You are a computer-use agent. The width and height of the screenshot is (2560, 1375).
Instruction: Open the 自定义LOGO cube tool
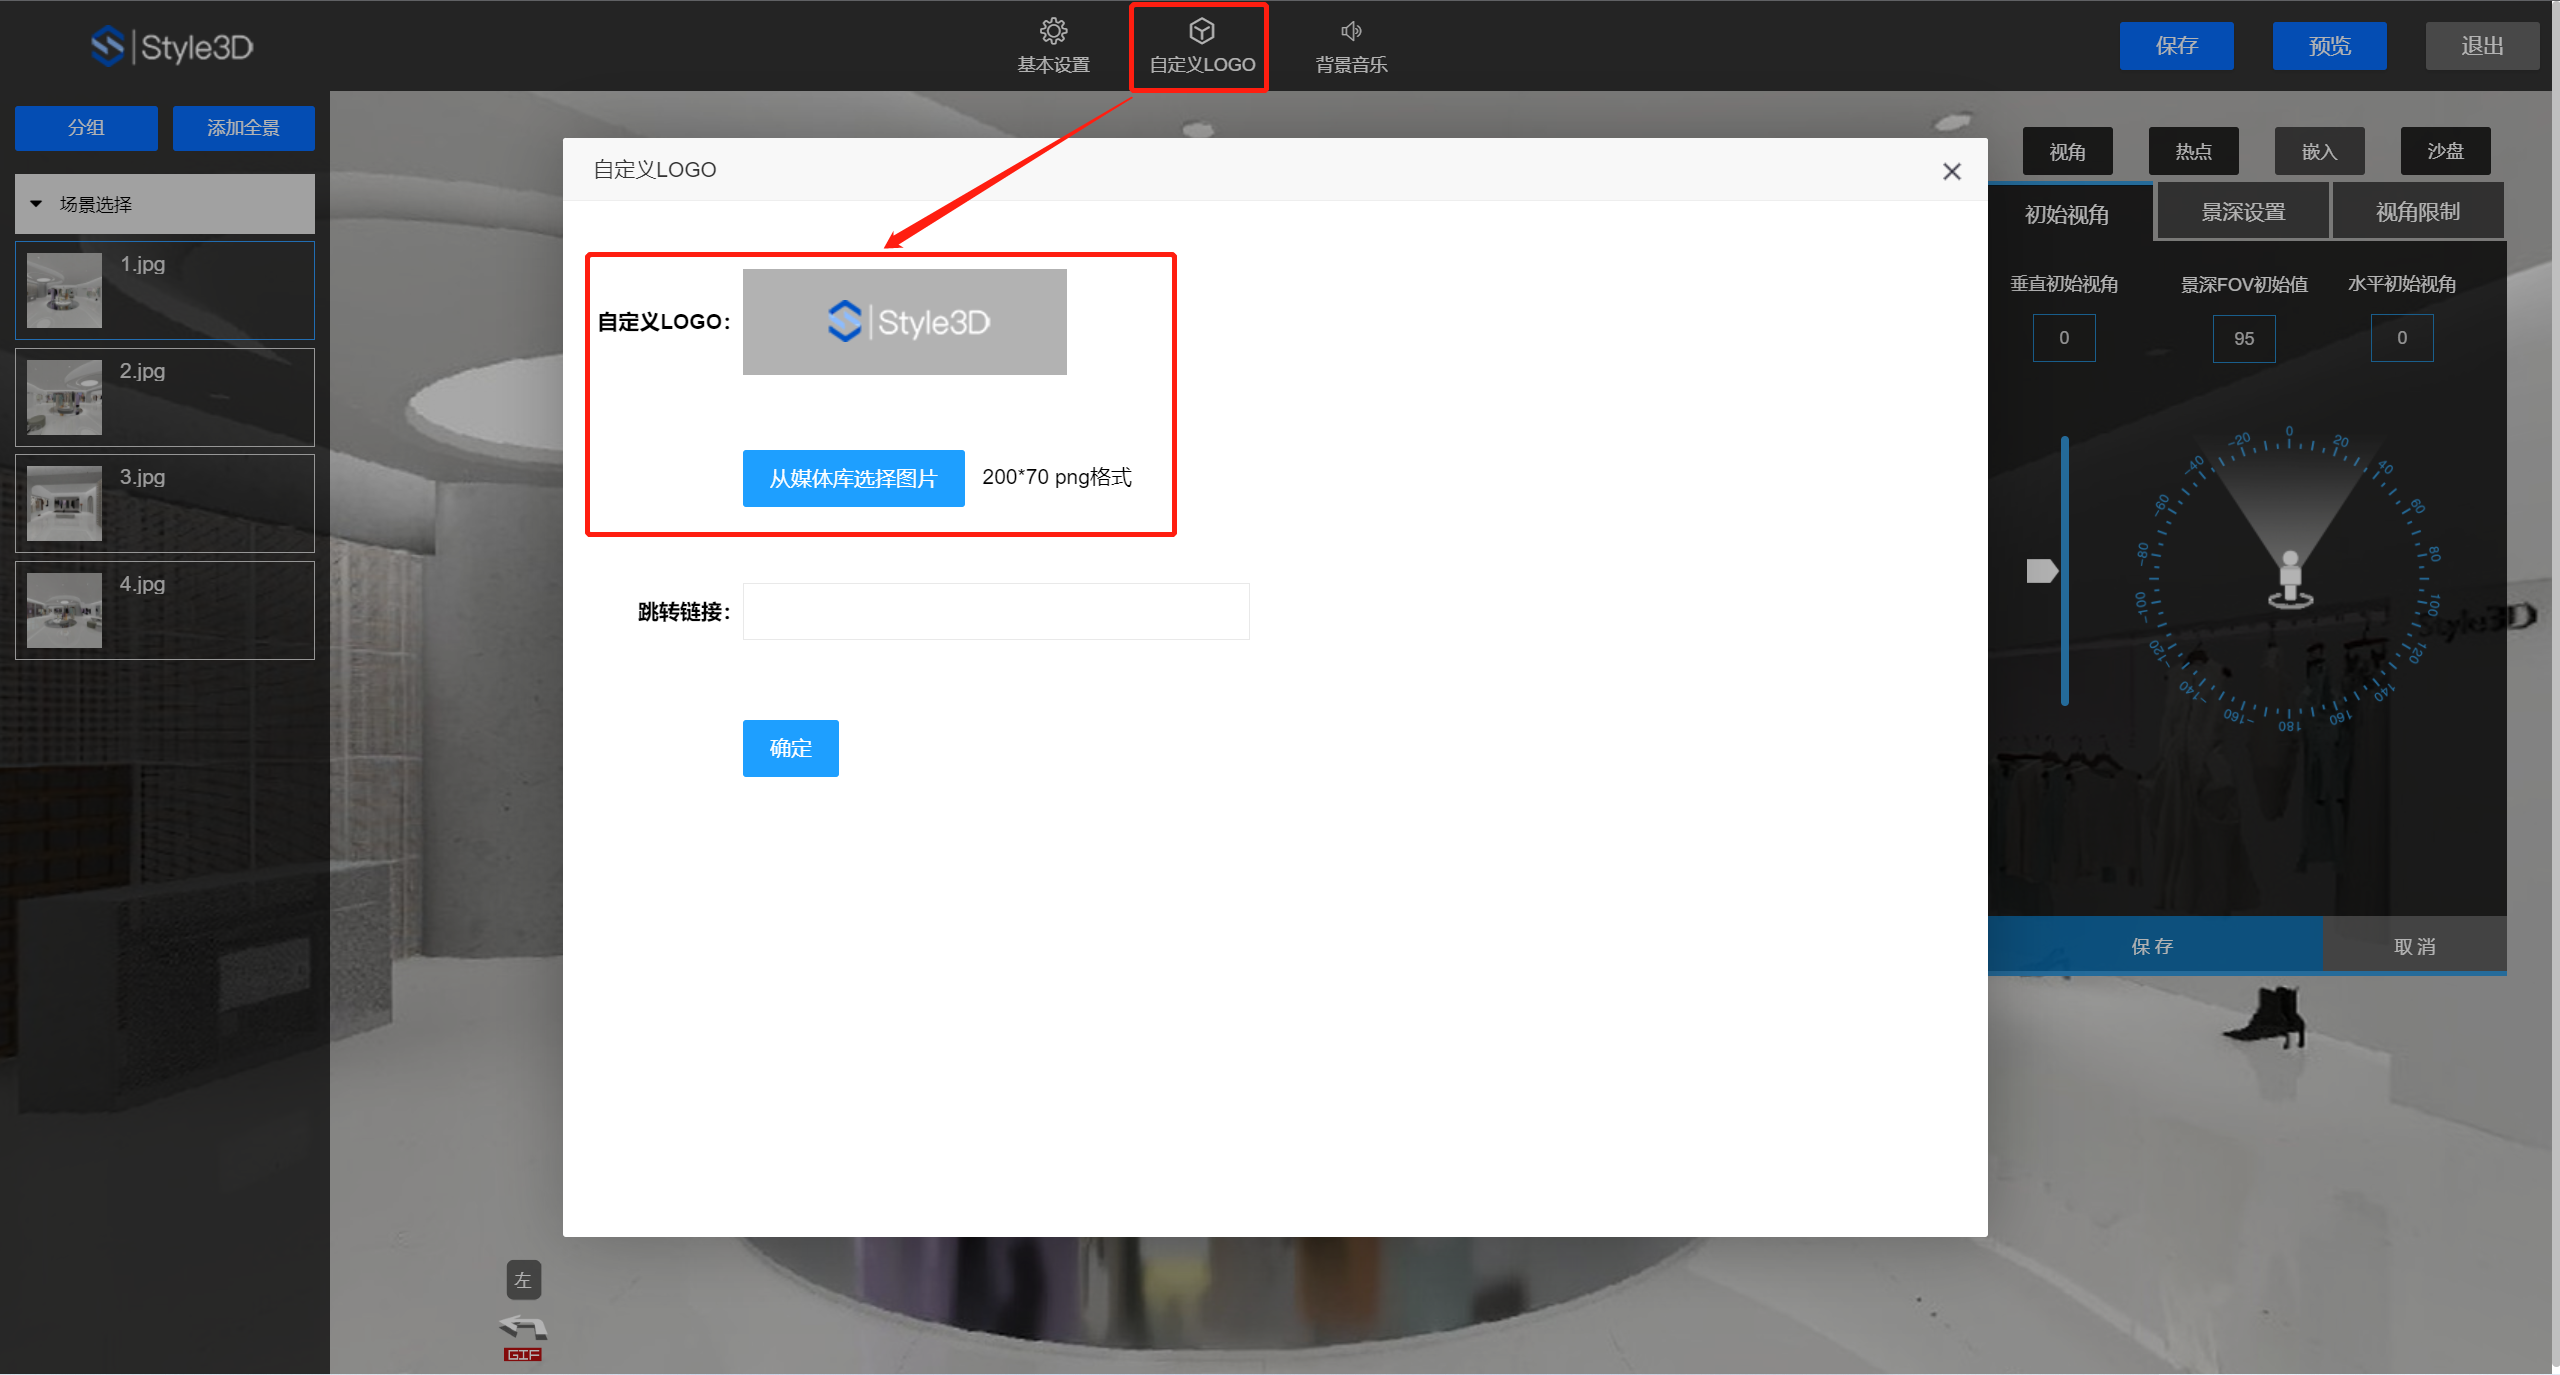(1201, 46)
